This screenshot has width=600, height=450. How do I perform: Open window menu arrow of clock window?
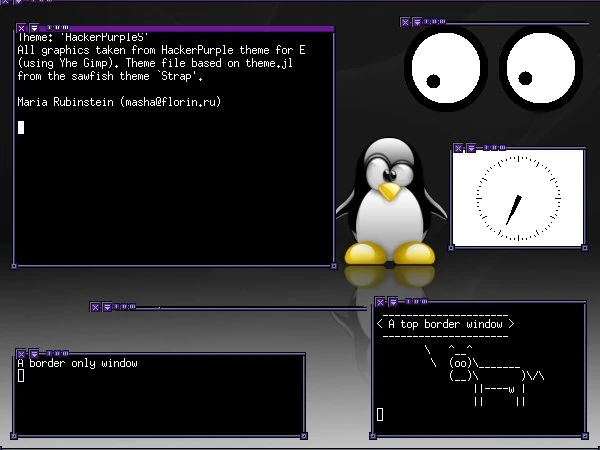tap(471, 148)
